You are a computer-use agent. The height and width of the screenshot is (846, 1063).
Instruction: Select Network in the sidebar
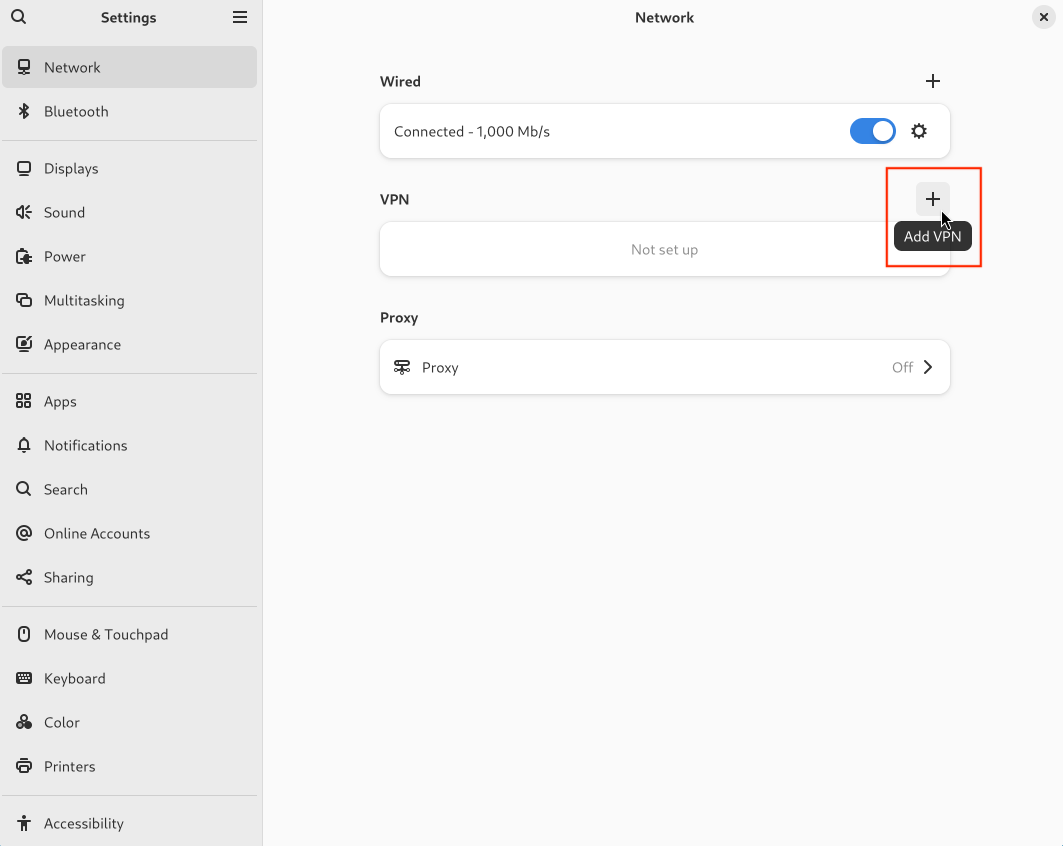coord(129,67)
